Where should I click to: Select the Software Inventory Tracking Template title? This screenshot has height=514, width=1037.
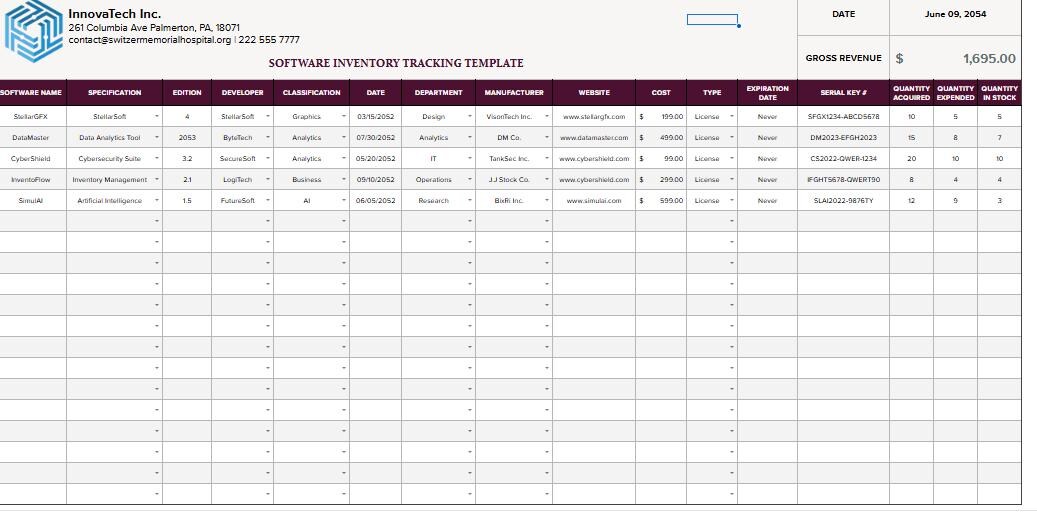tap(395, 64)
